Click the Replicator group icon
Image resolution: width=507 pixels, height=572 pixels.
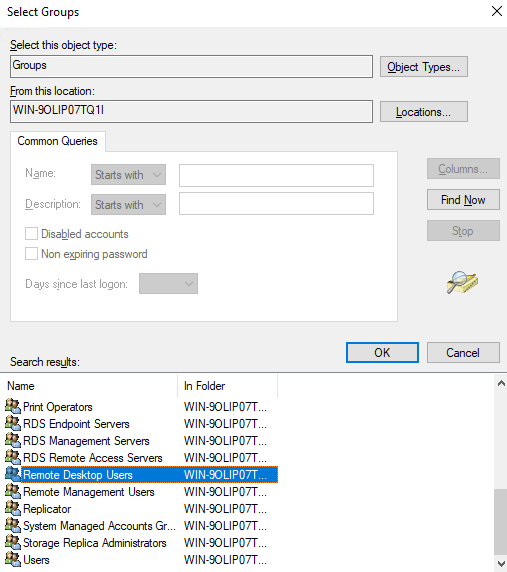pos(13,508)
